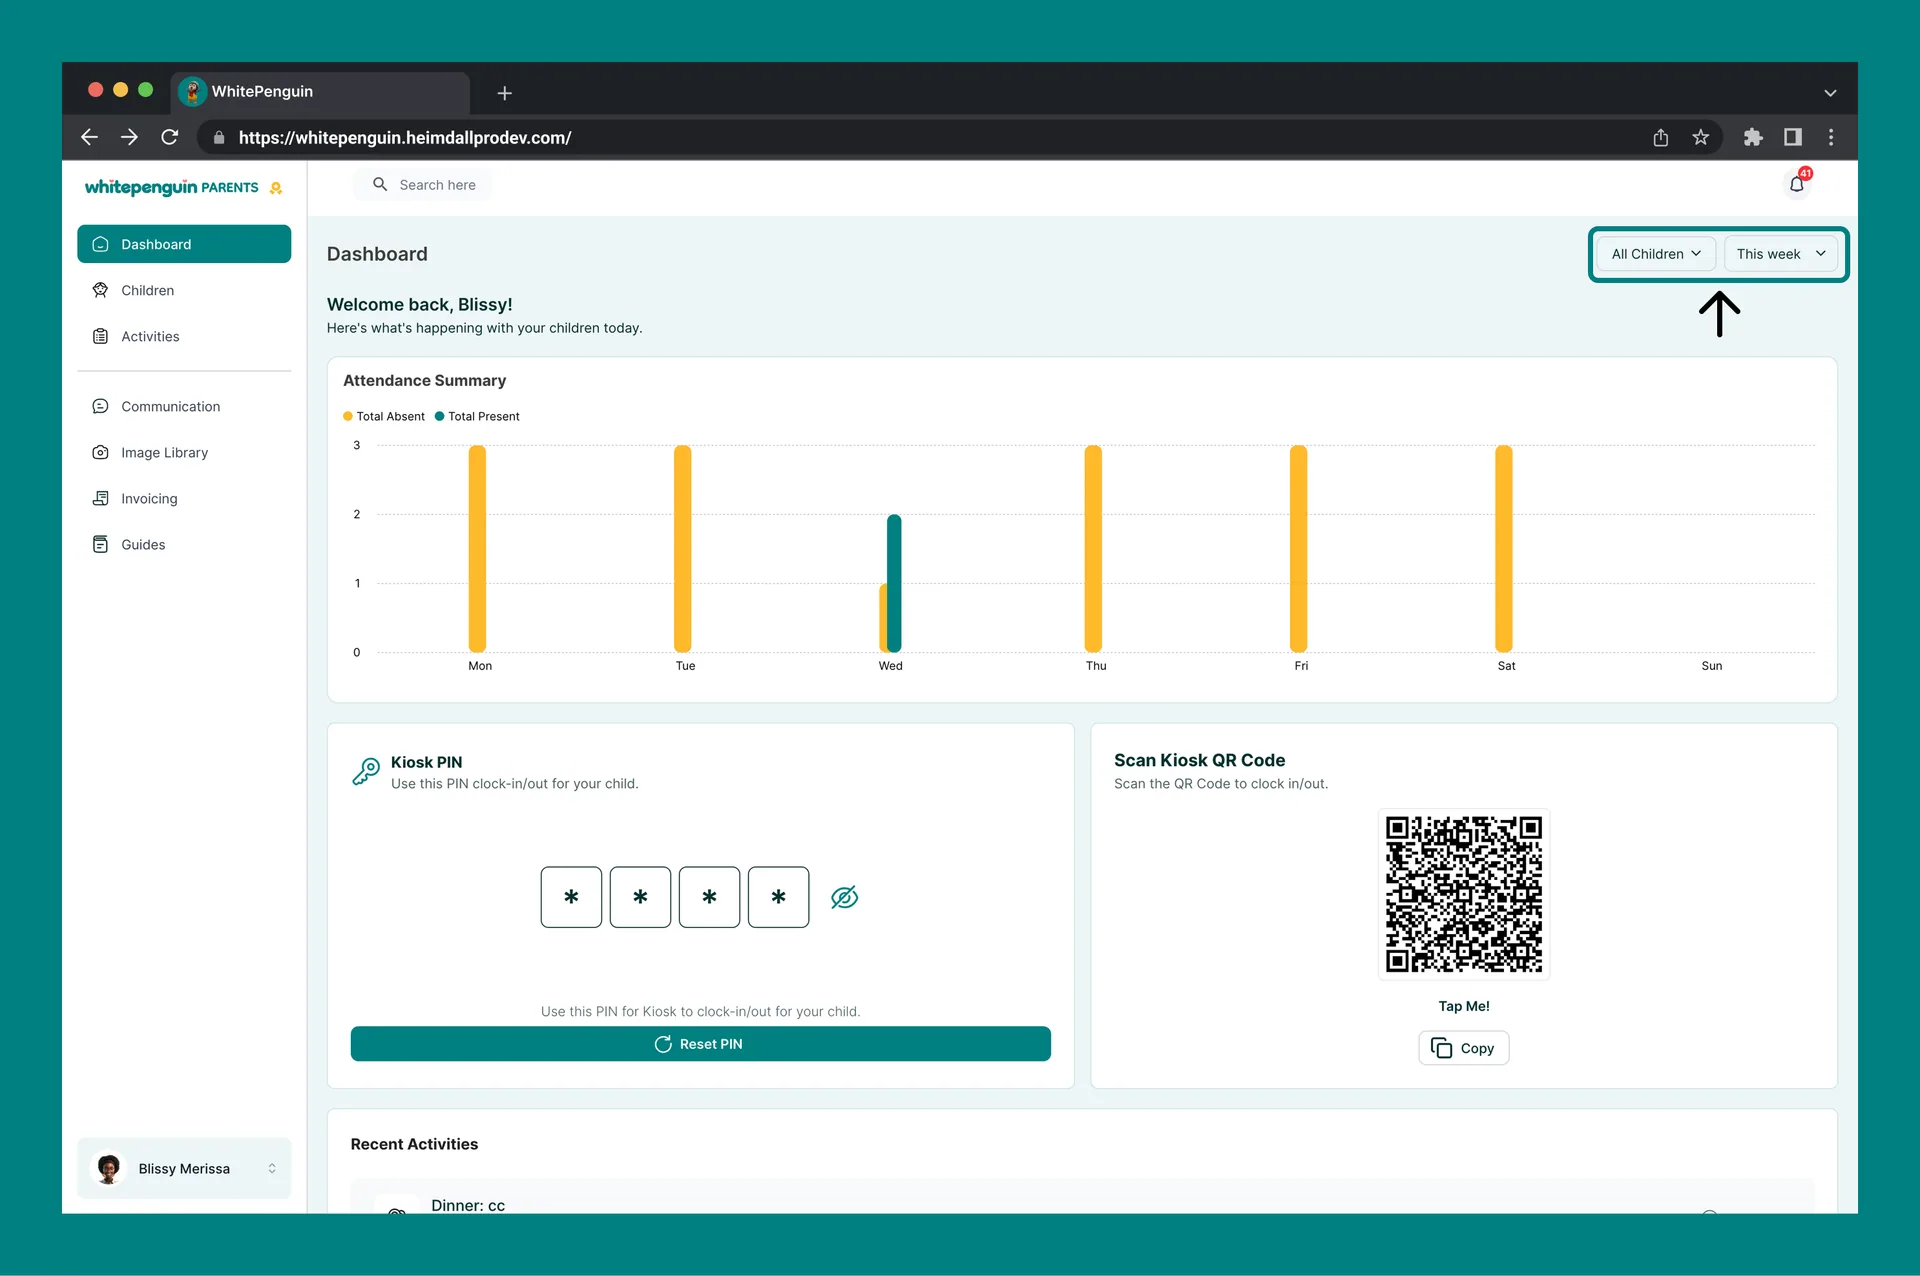Viewport: 1920px width, 1276px height.
Task: Click the Friday absent bar in chart
Action: coord(1298,548)
